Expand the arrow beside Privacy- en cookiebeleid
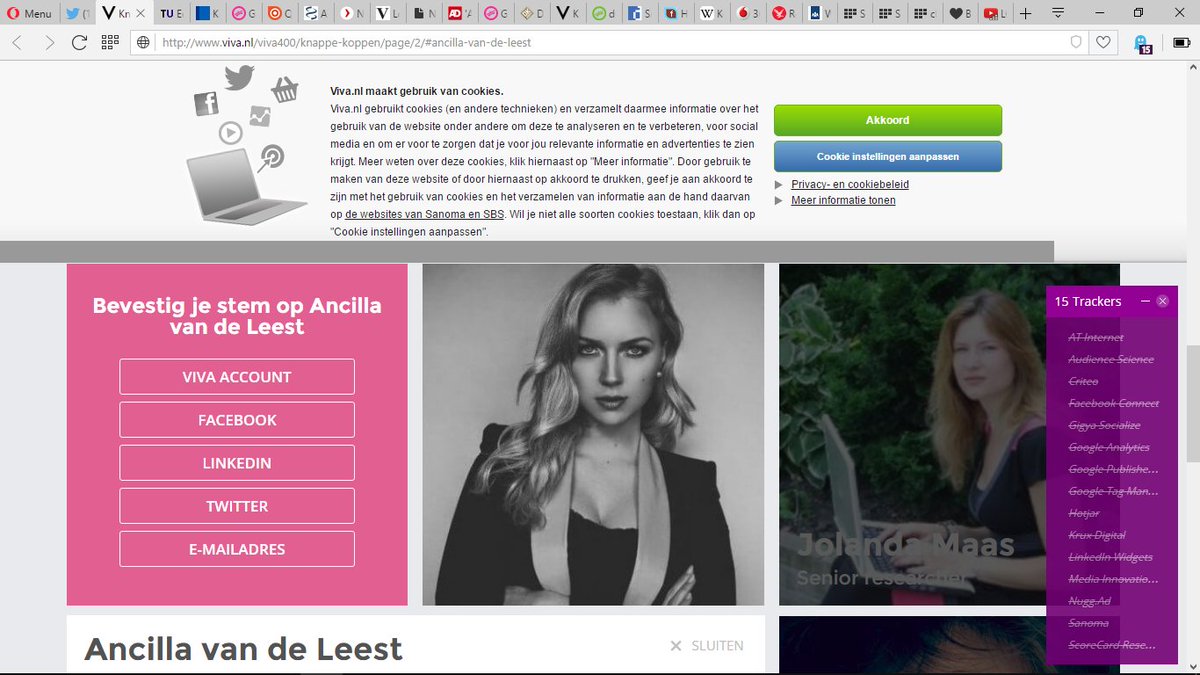 point(779,184)
